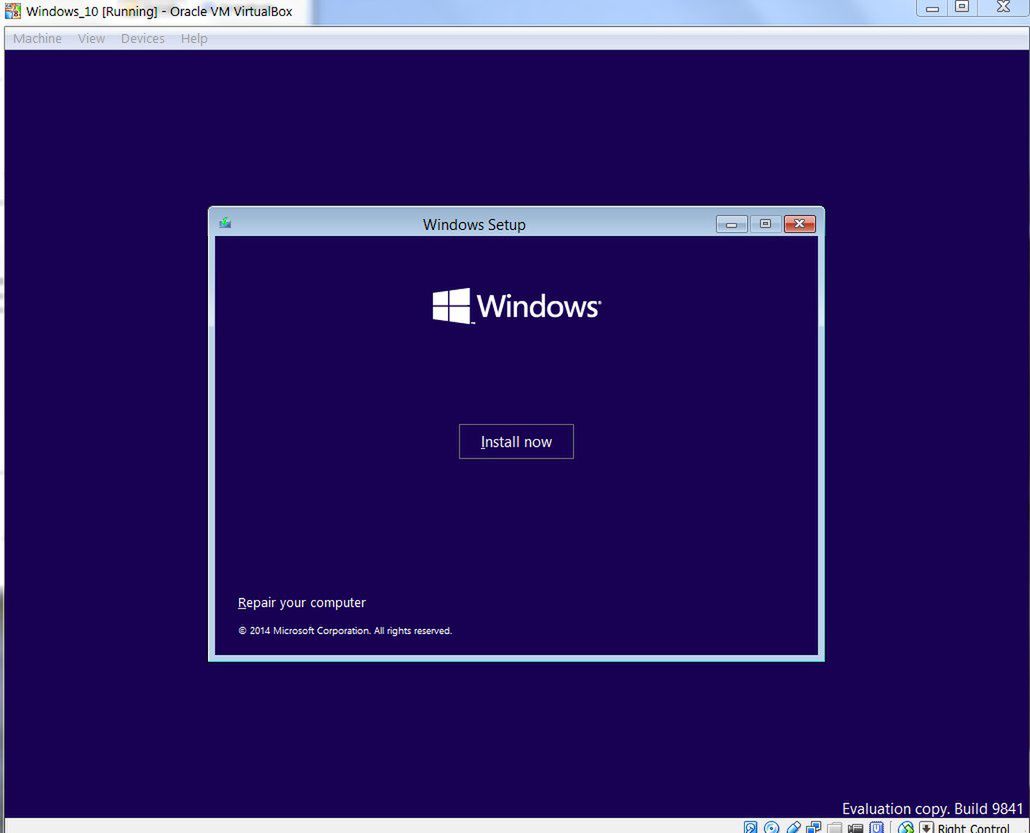Open the Devices menu
This screenshot has height=833, width=1030.
(143, 39)
